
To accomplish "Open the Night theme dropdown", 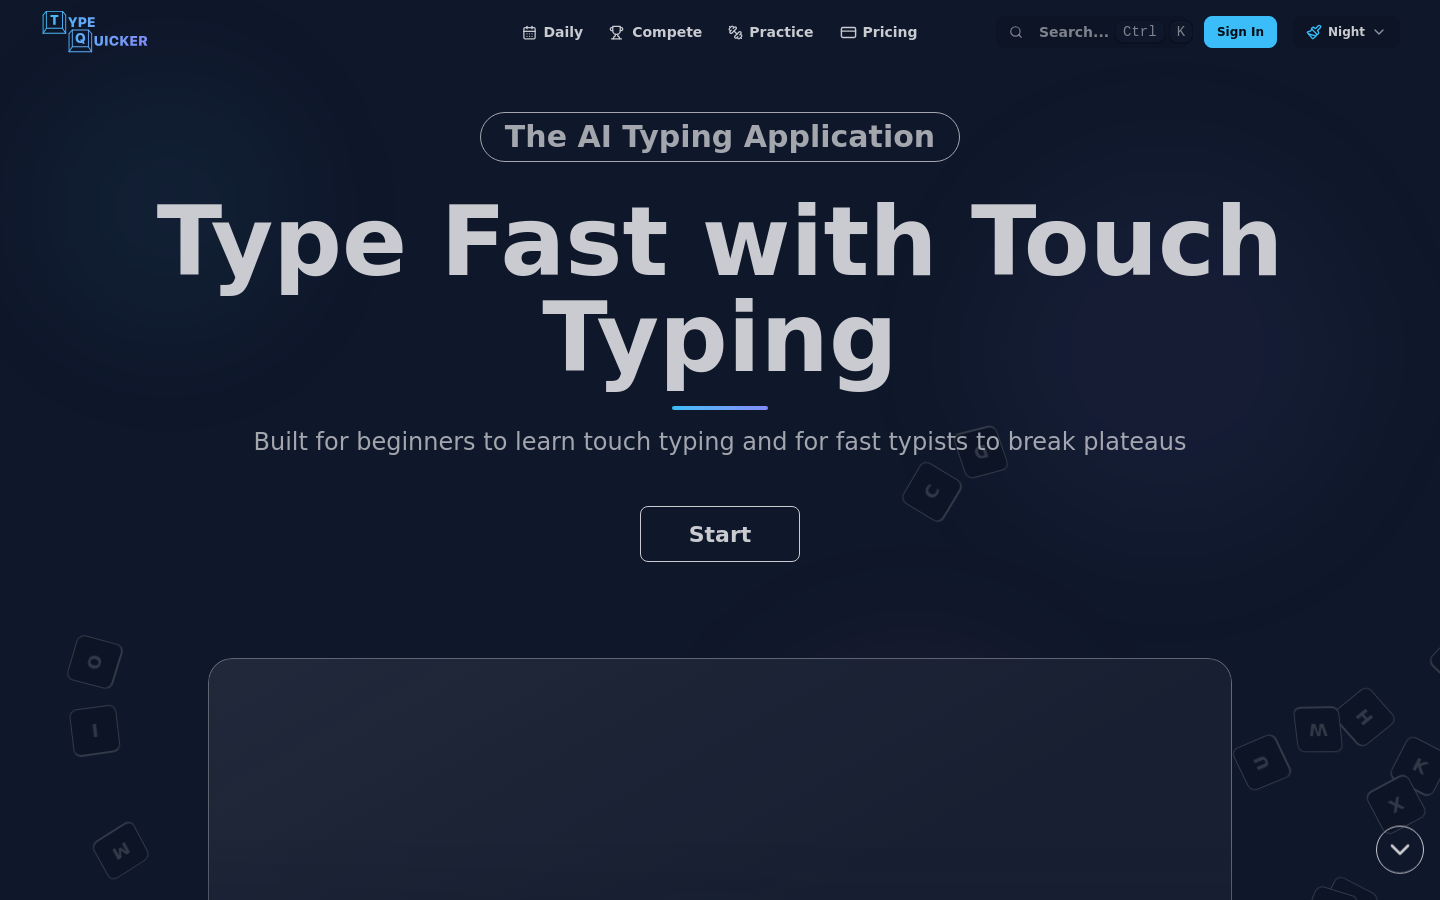I will coord(1346,32).
